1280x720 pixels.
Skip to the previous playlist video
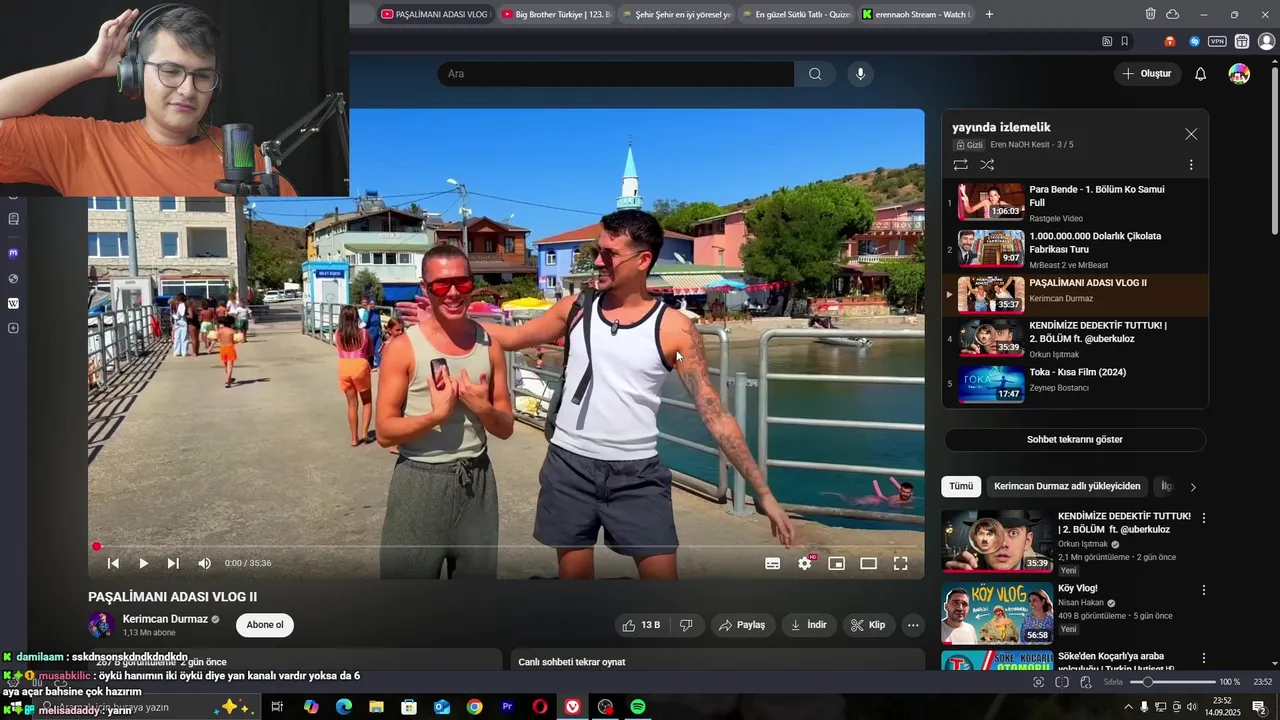coord(113,564)
